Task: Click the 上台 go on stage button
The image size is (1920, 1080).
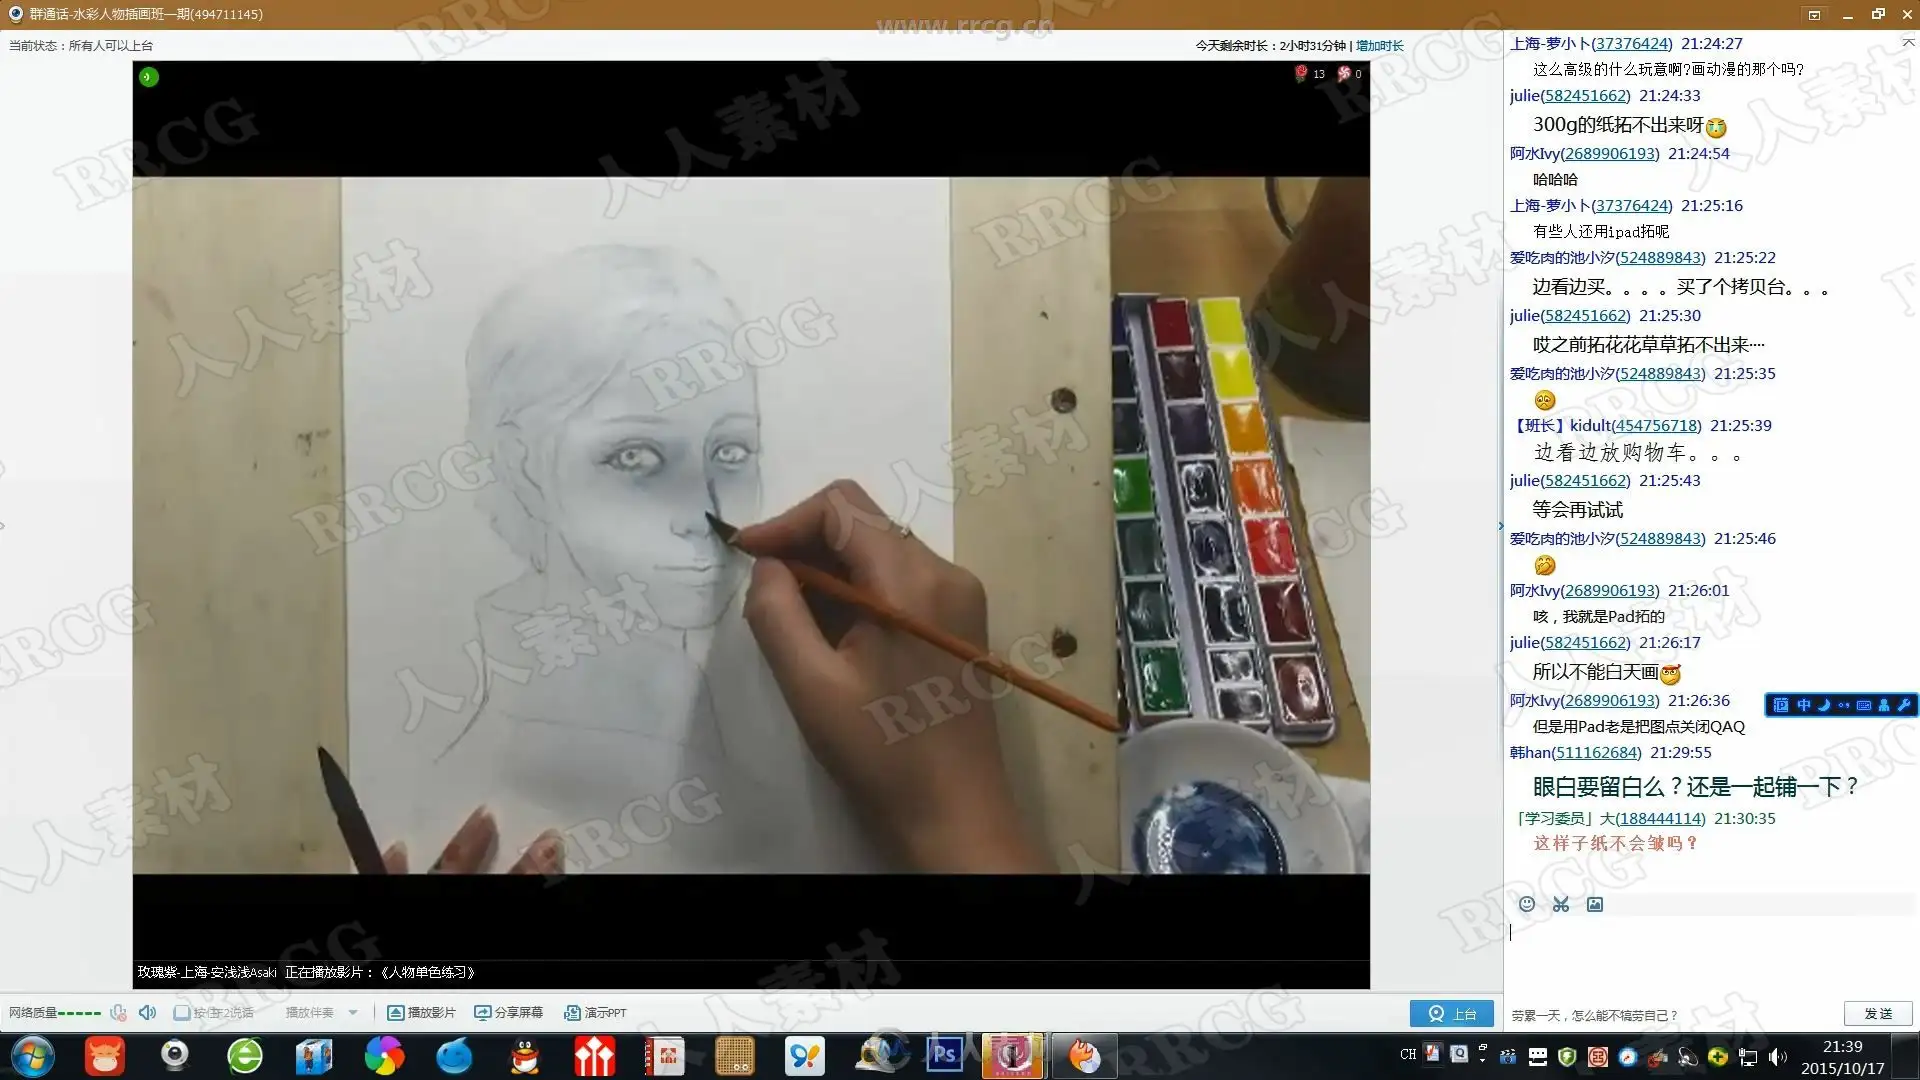Action: pos(1452,1013)
